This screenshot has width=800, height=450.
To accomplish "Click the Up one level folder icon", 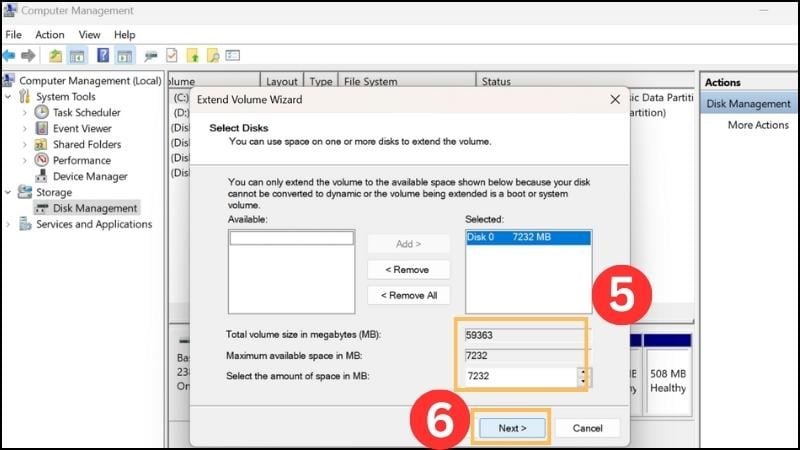I will pyautogui.click(x=55, y=56).
